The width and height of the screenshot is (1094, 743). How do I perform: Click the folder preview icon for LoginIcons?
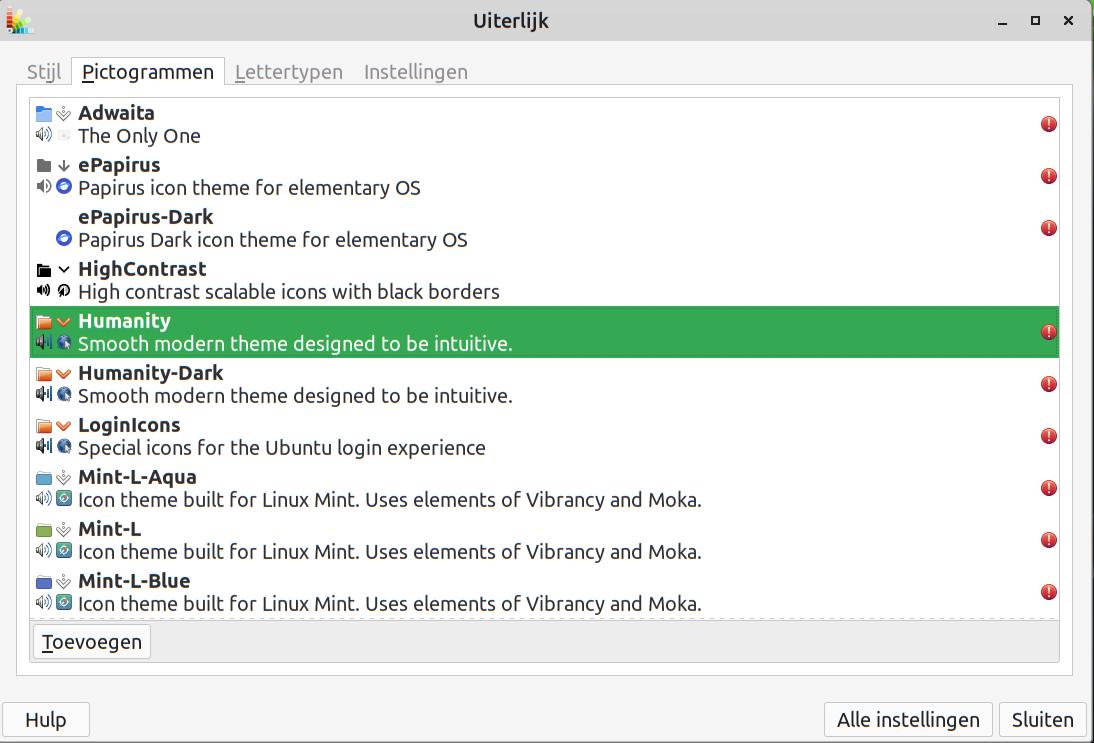[x=44, y=426]
